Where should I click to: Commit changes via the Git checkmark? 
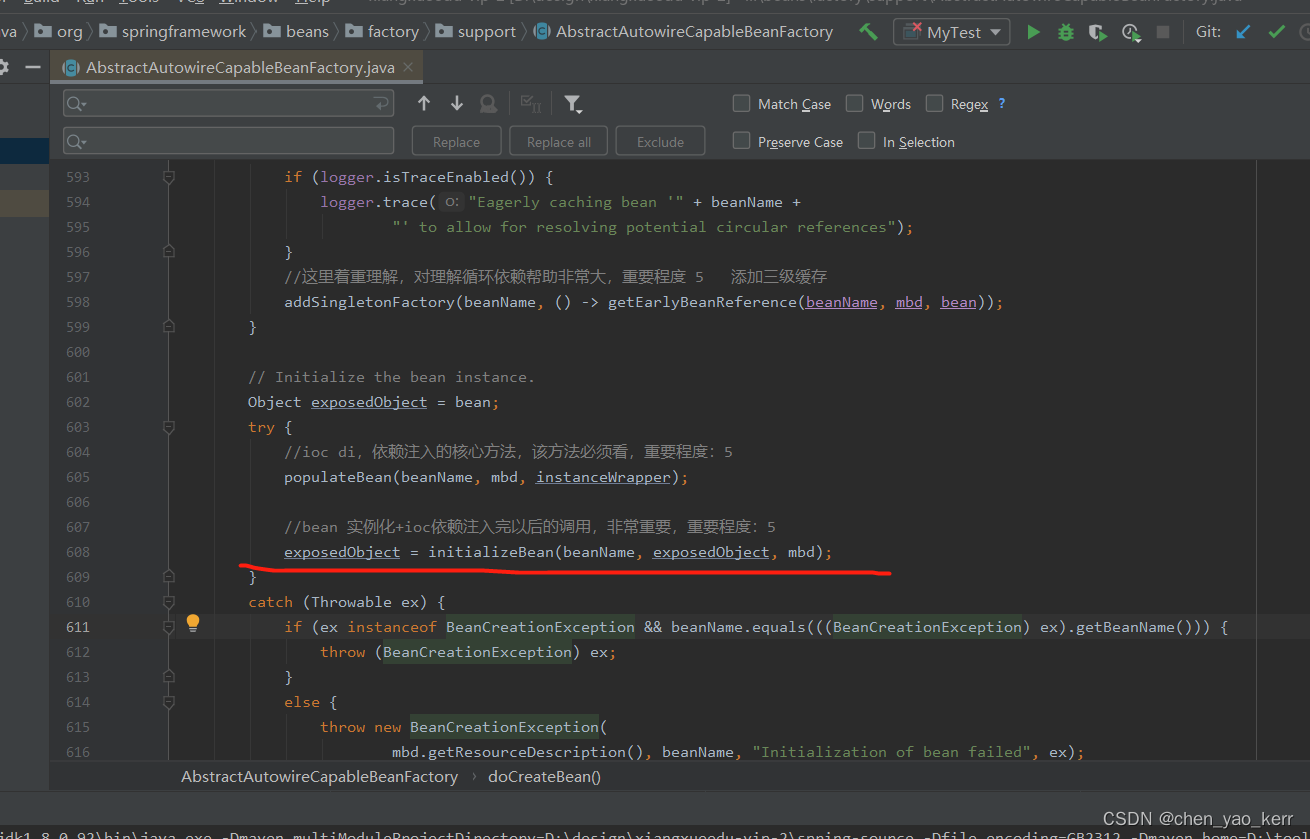pos(1276,32)
